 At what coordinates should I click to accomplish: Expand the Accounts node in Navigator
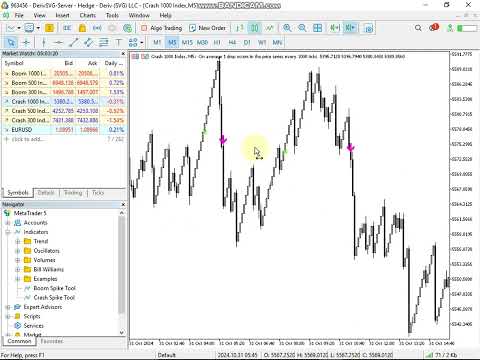point(8,223)
